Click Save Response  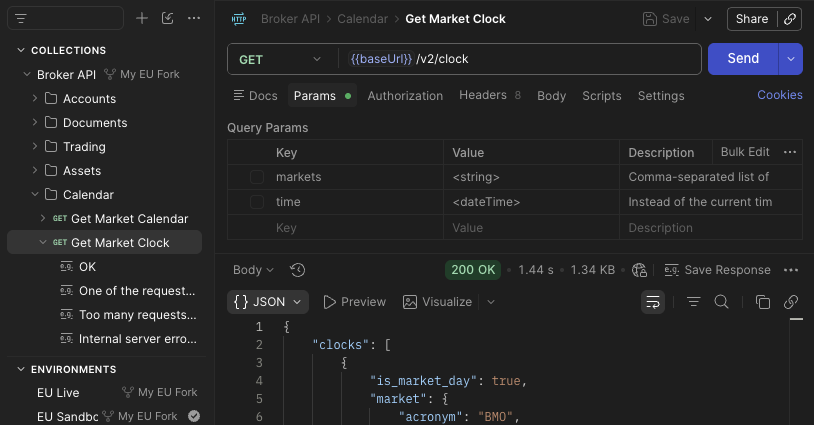[x=717, y=270]
